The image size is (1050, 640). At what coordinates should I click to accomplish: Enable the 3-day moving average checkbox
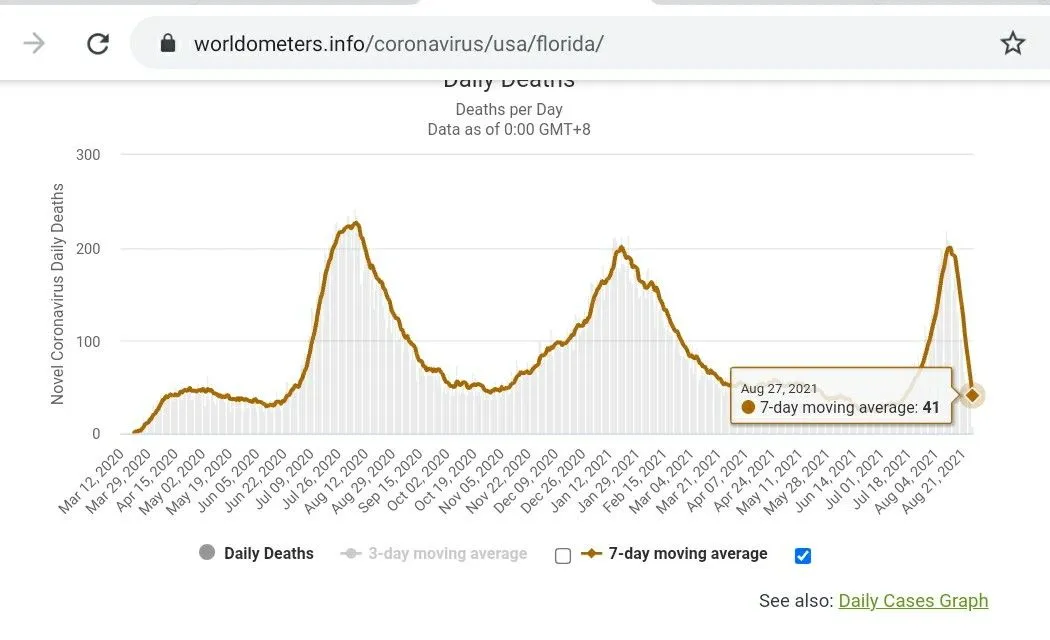point(563,556)
